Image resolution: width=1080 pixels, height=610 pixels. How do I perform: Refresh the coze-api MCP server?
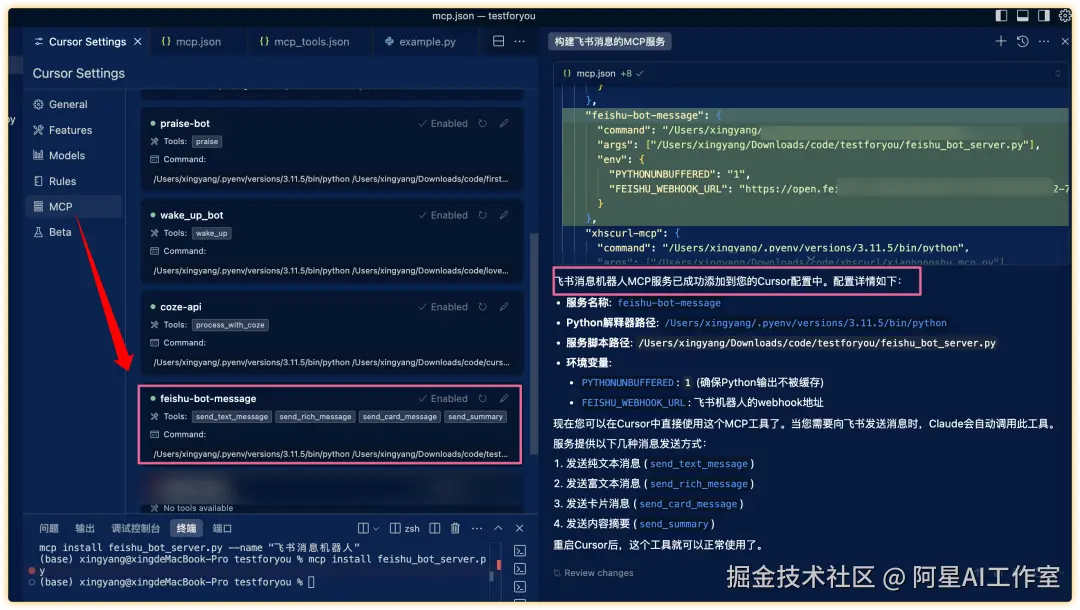pos(483,306)
